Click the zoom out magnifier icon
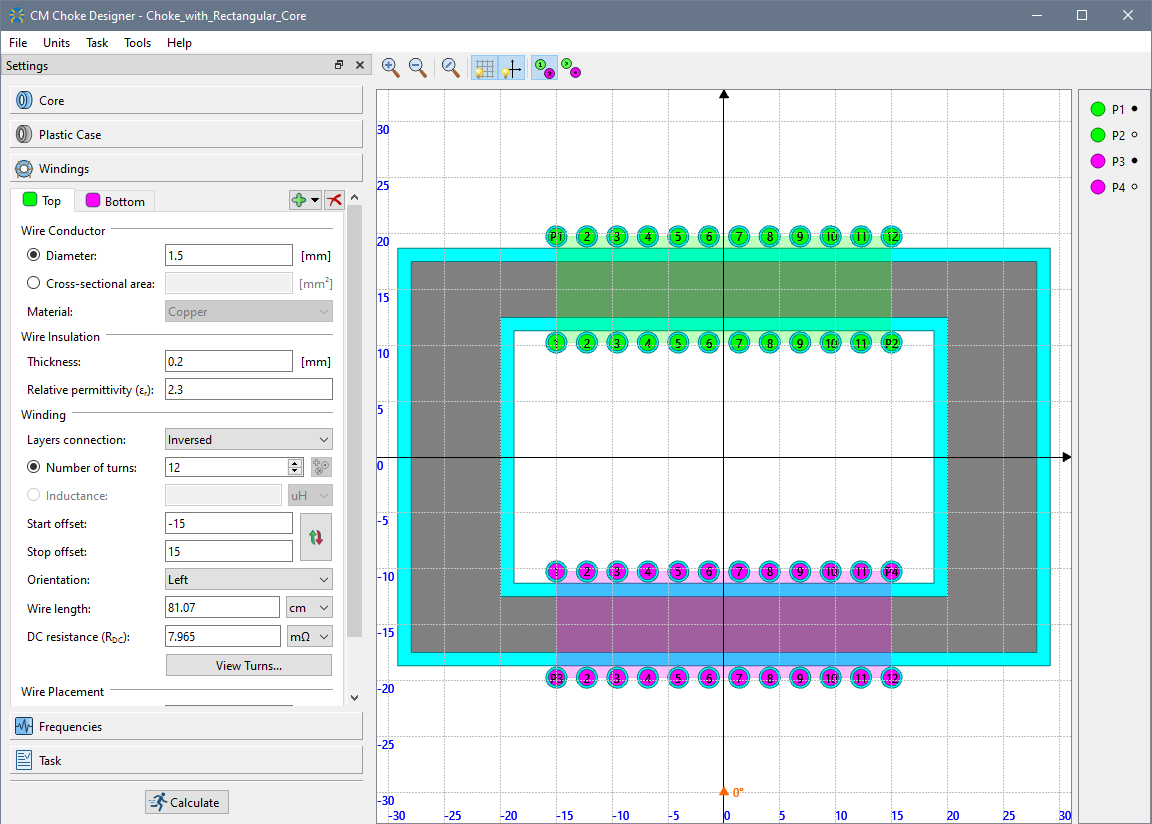The height and width of the screenshot is (824, 1152). pyautogui.click(x=418, y=68)
